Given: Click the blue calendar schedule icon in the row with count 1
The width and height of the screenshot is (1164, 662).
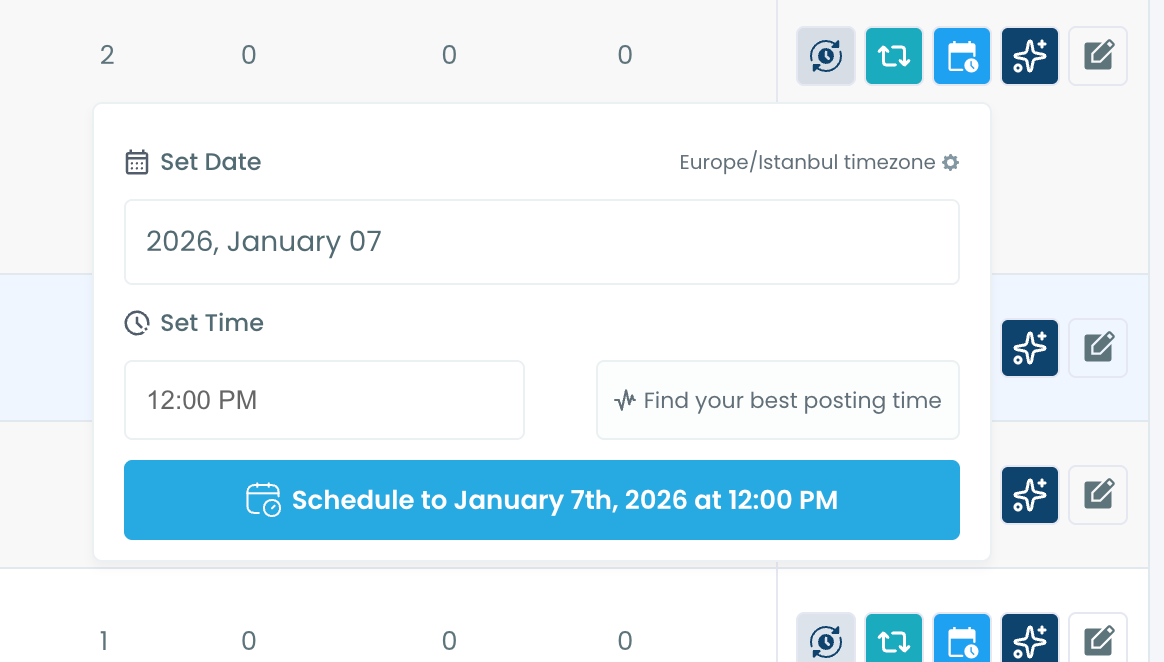Looking at the screenshot, I should coord(962,640).
